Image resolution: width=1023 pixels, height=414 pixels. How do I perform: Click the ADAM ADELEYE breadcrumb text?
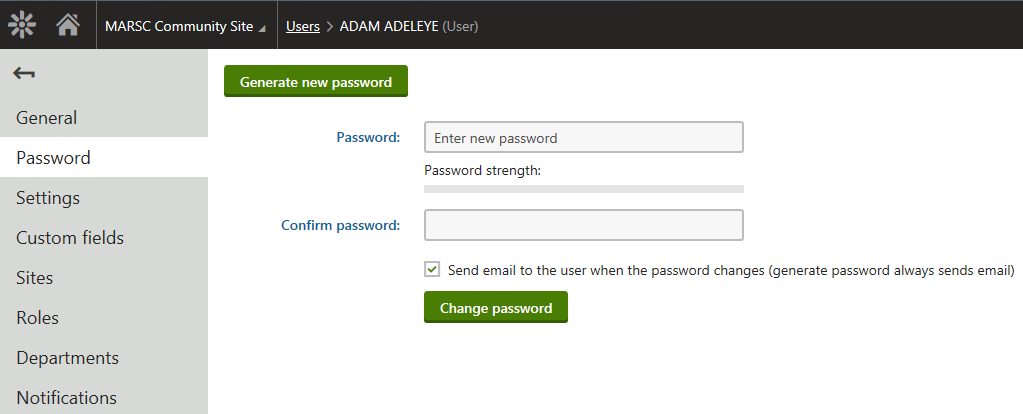389,27
